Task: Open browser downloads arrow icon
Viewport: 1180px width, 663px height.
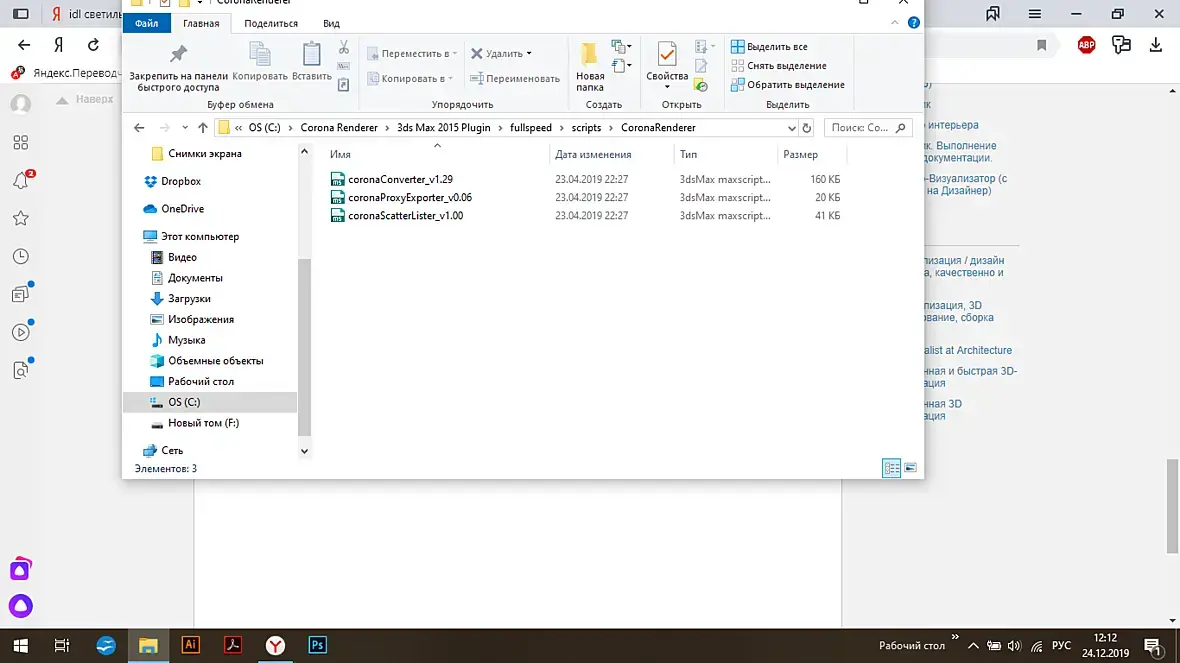Action: 1156,45
